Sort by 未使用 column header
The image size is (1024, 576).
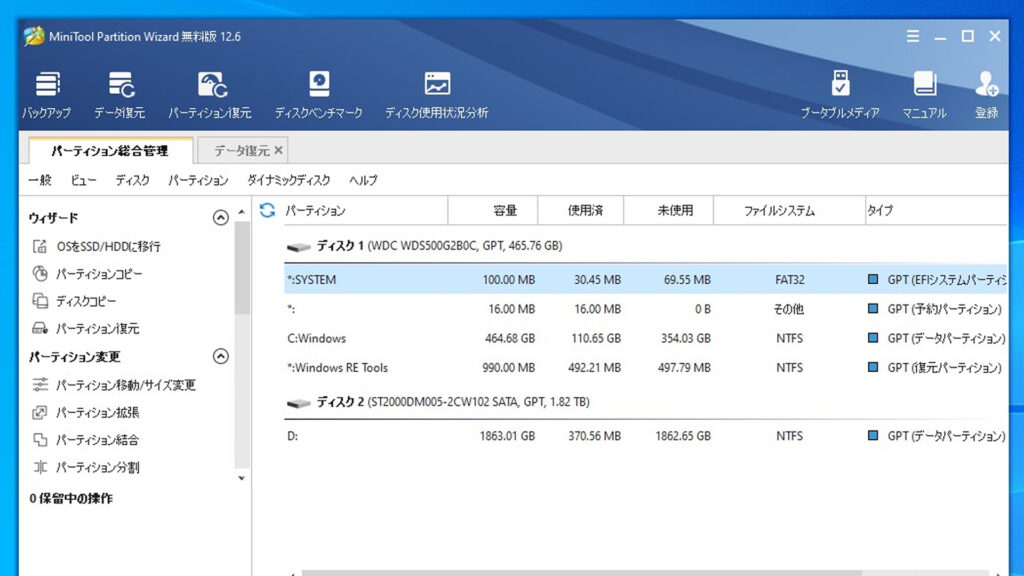click(669, 210)
